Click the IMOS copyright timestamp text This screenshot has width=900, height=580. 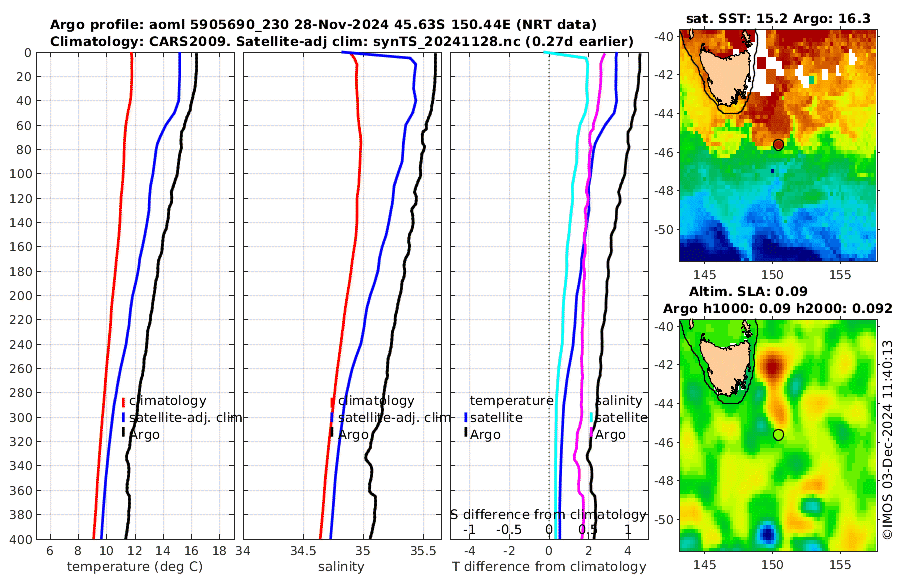click(888, 439)
